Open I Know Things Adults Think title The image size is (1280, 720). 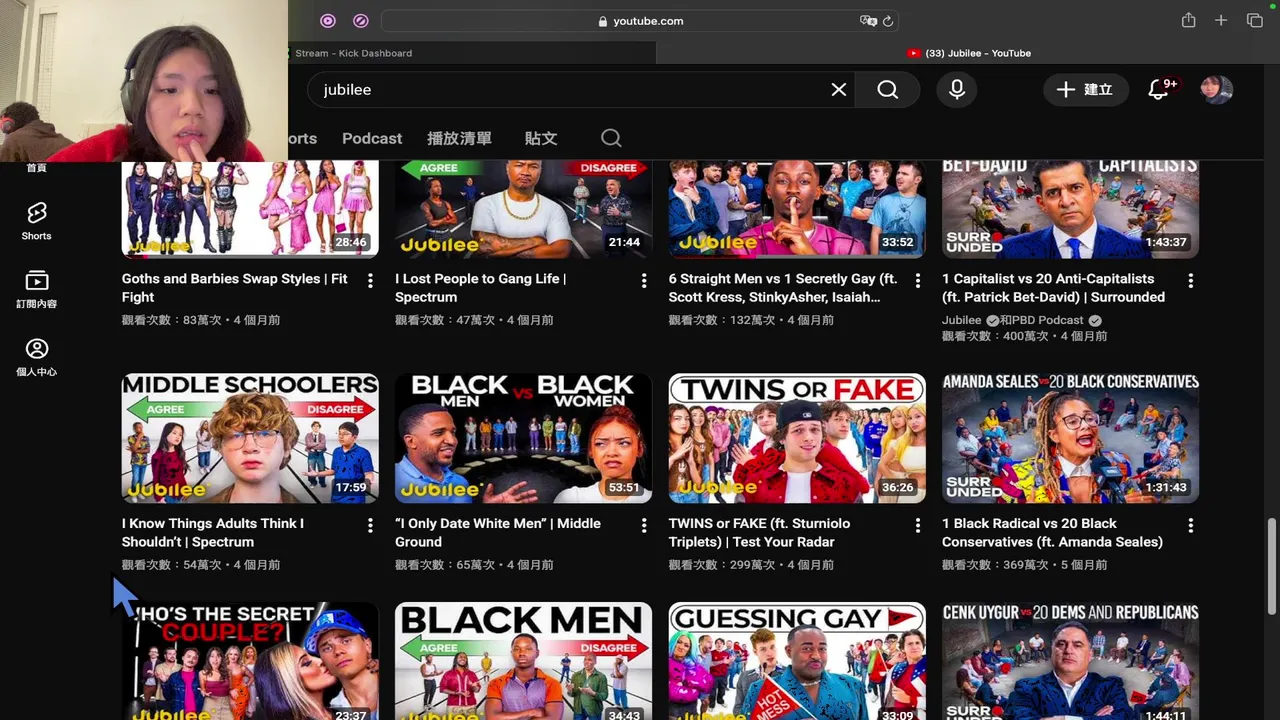tap(213, 532)
